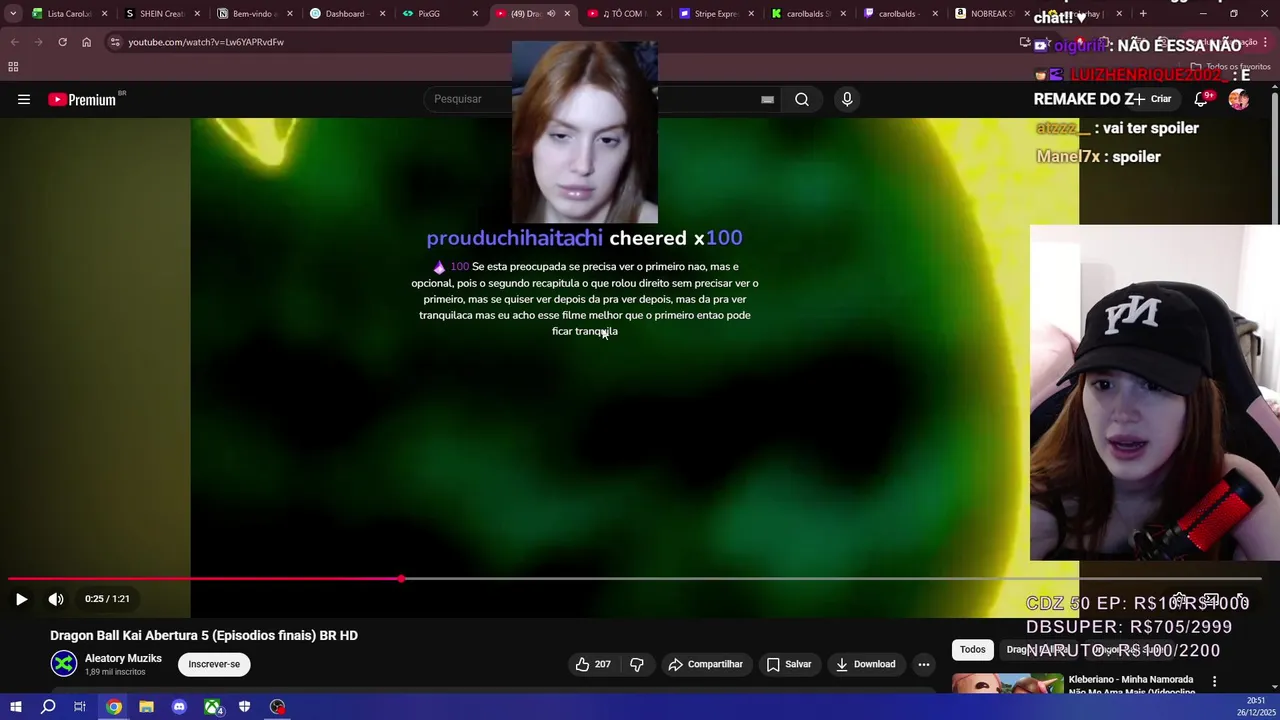Open the tab search dropdown arrow

pos(12,14)
